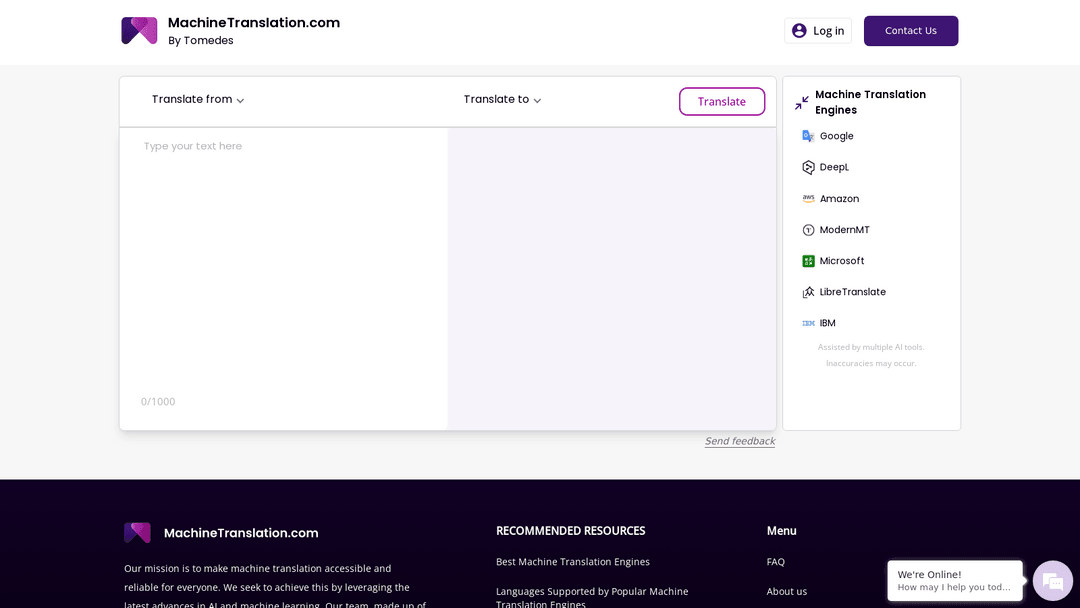
Task: Open the FAQ footer menu item
Action: click(x=776, y=562)
